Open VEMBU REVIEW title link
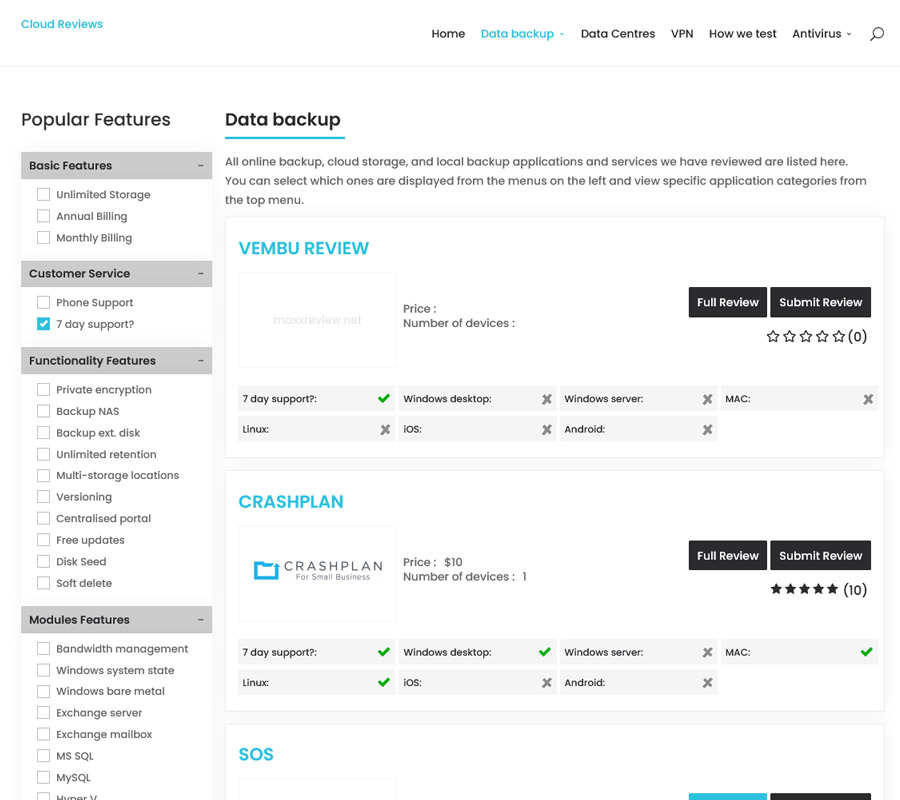Screen dimensions: 900x800 (304, 248)
